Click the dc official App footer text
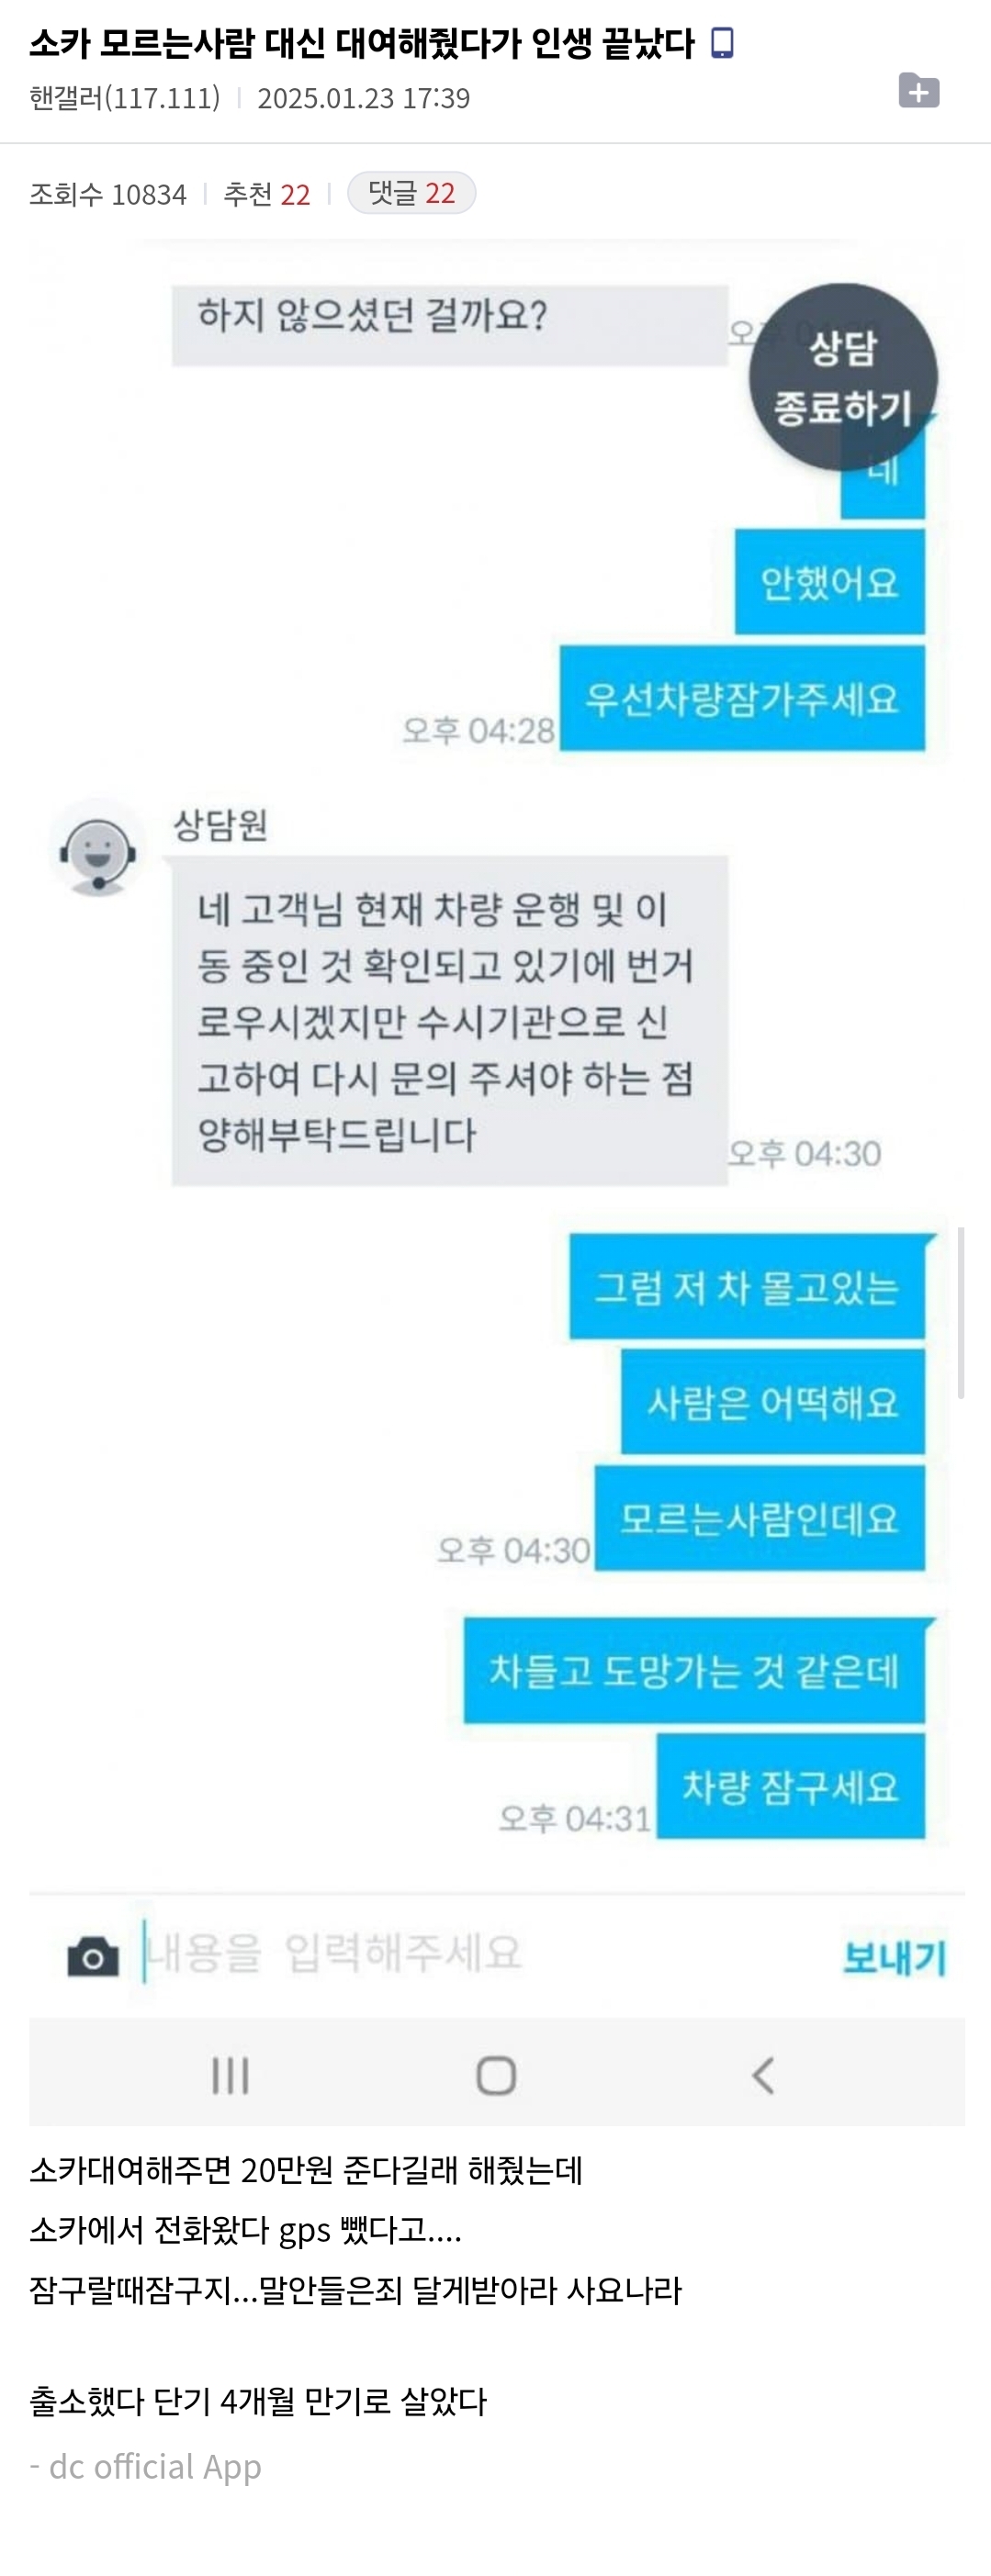 click(146, 2466)
